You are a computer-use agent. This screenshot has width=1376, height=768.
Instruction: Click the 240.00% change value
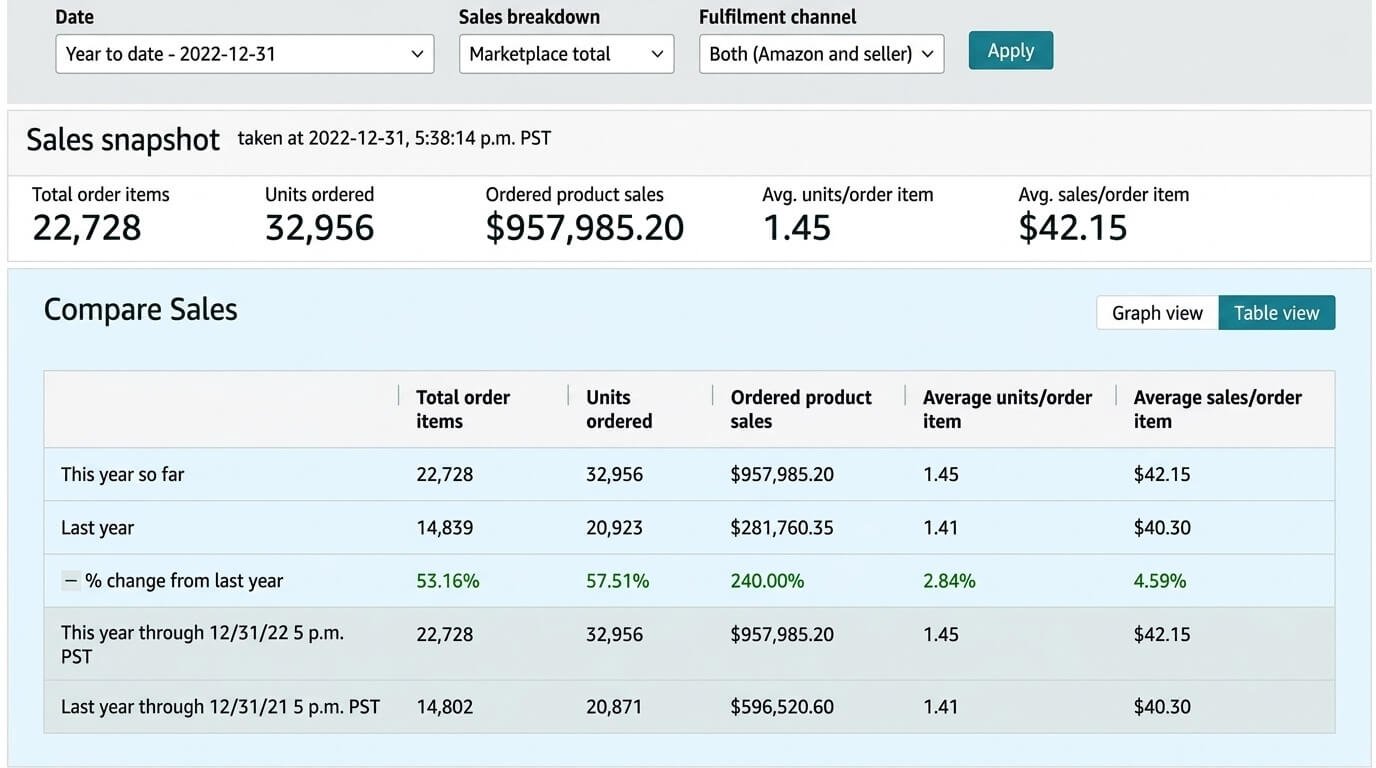(x=767, y=581)
